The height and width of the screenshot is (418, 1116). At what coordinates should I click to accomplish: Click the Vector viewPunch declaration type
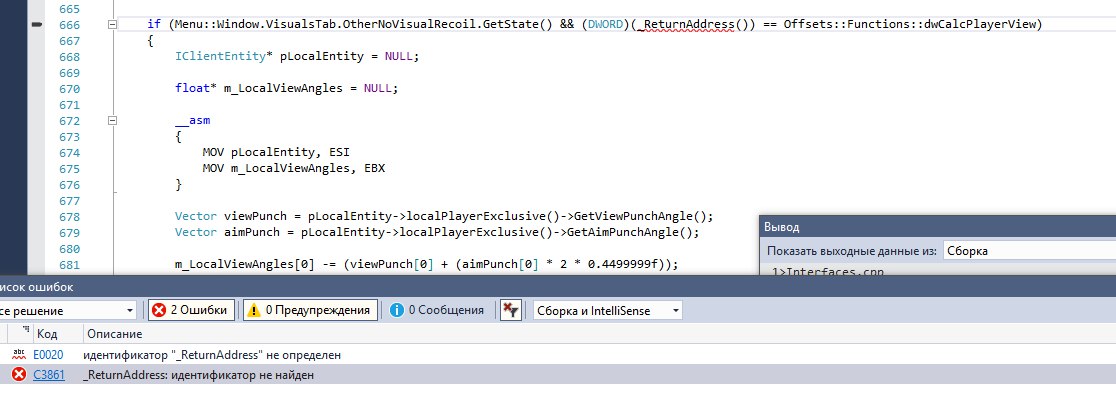(x=196, y=216)
